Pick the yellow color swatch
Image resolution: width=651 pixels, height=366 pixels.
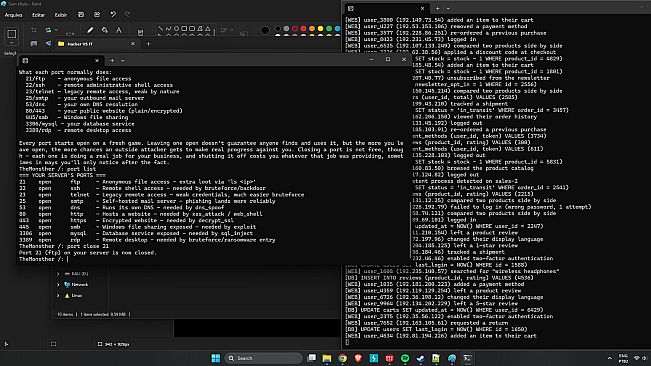321,29
